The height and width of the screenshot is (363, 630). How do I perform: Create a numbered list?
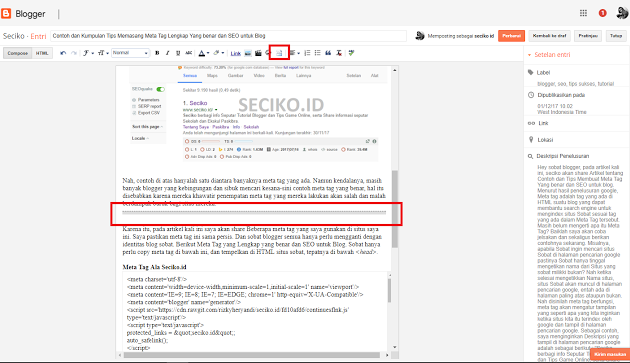click(x=307, y=53)
